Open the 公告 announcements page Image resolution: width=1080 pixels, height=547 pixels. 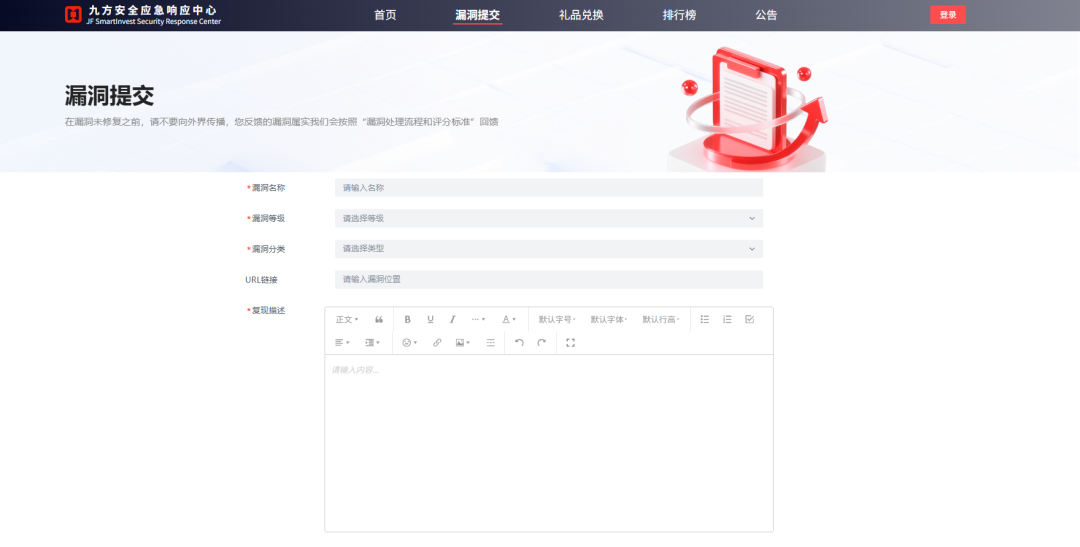point(766,15)
